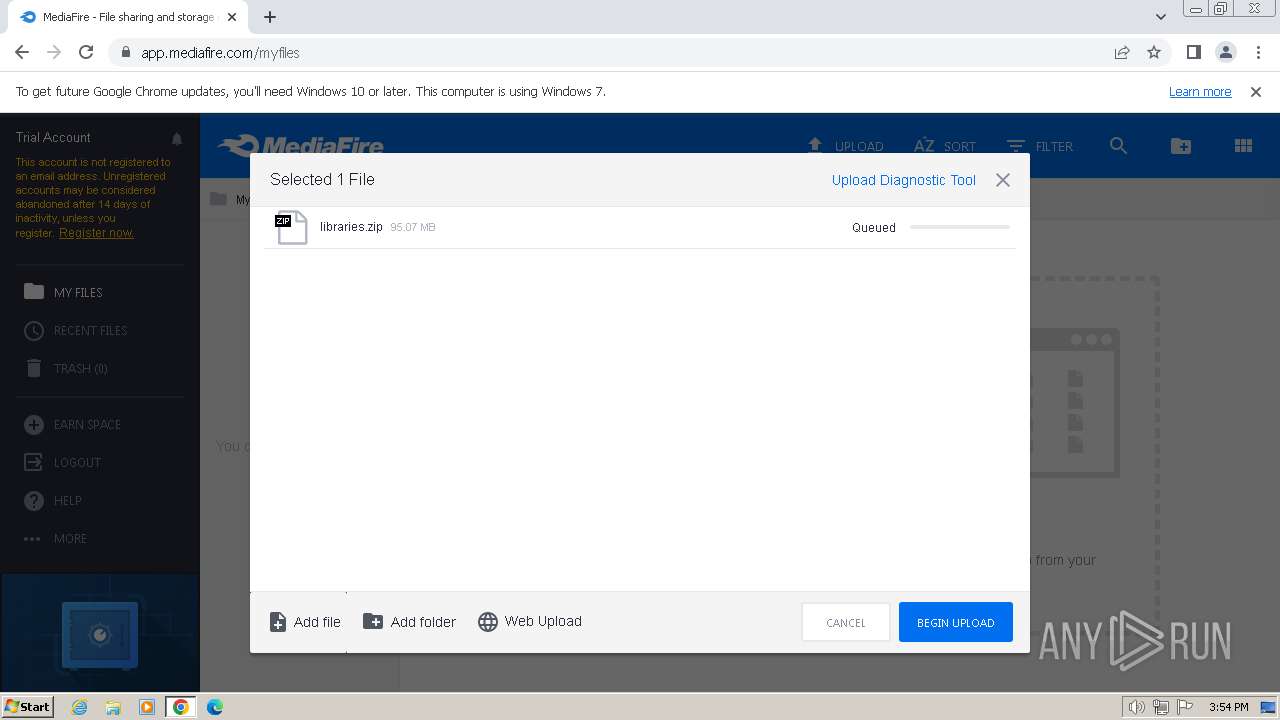Click the MediaFire vault ad thumbnail
This screenshot has width=1280, height=720.
coord(100,632)
